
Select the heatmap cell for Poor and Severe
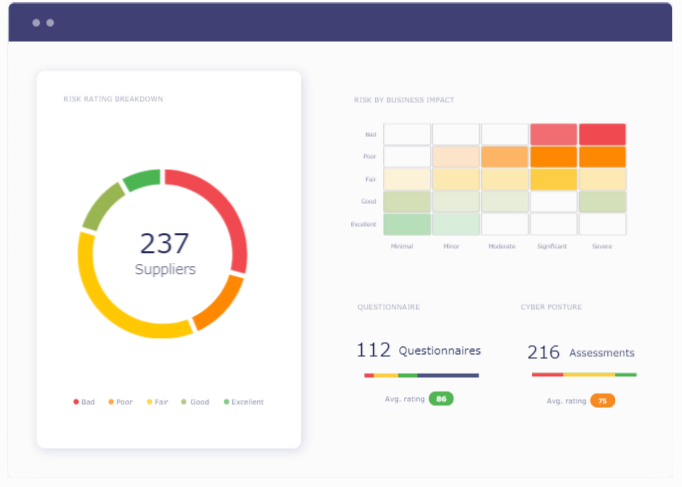tap(602, 157)
